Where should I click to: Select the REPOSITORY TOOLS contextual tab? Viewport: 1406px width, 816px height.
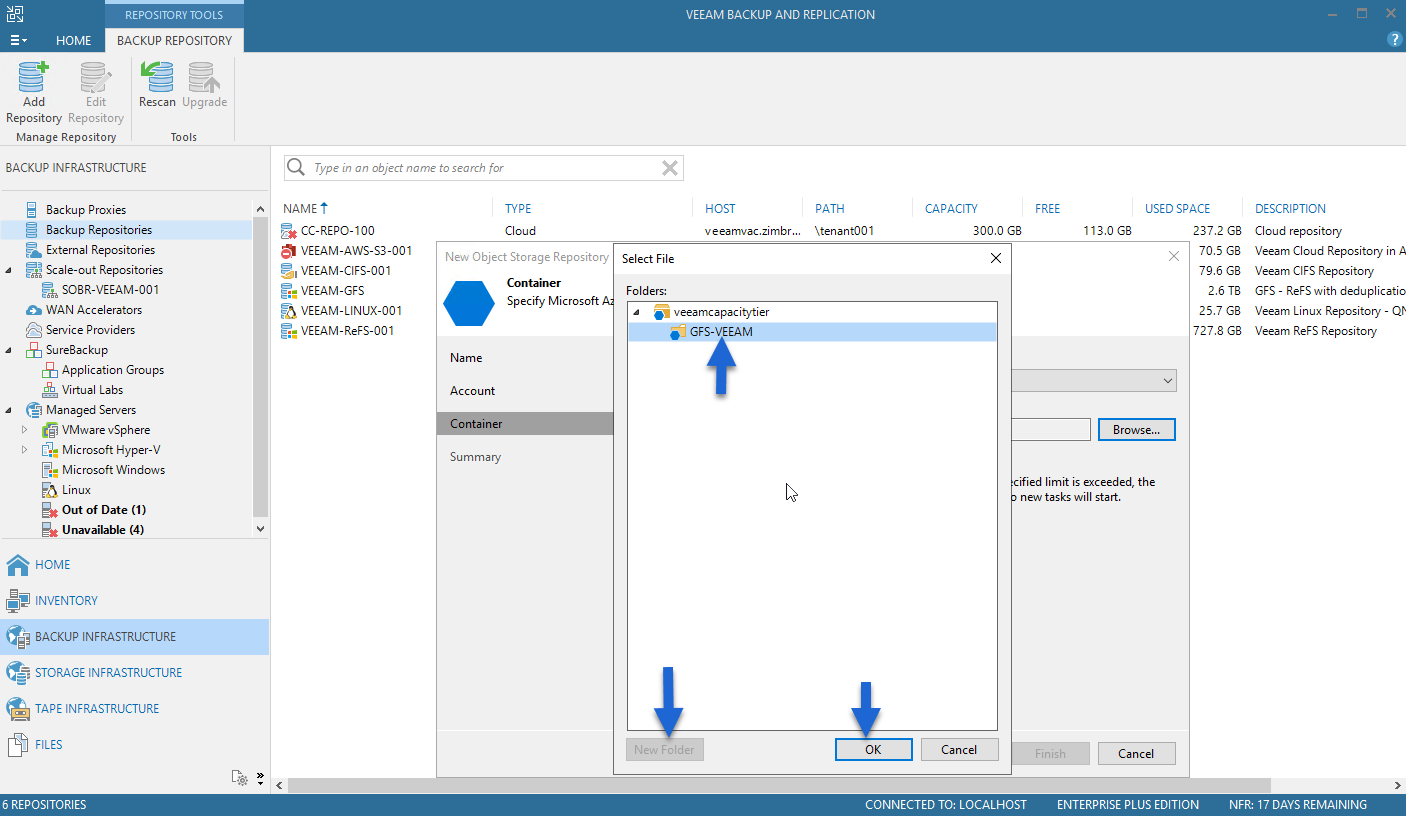174,15
